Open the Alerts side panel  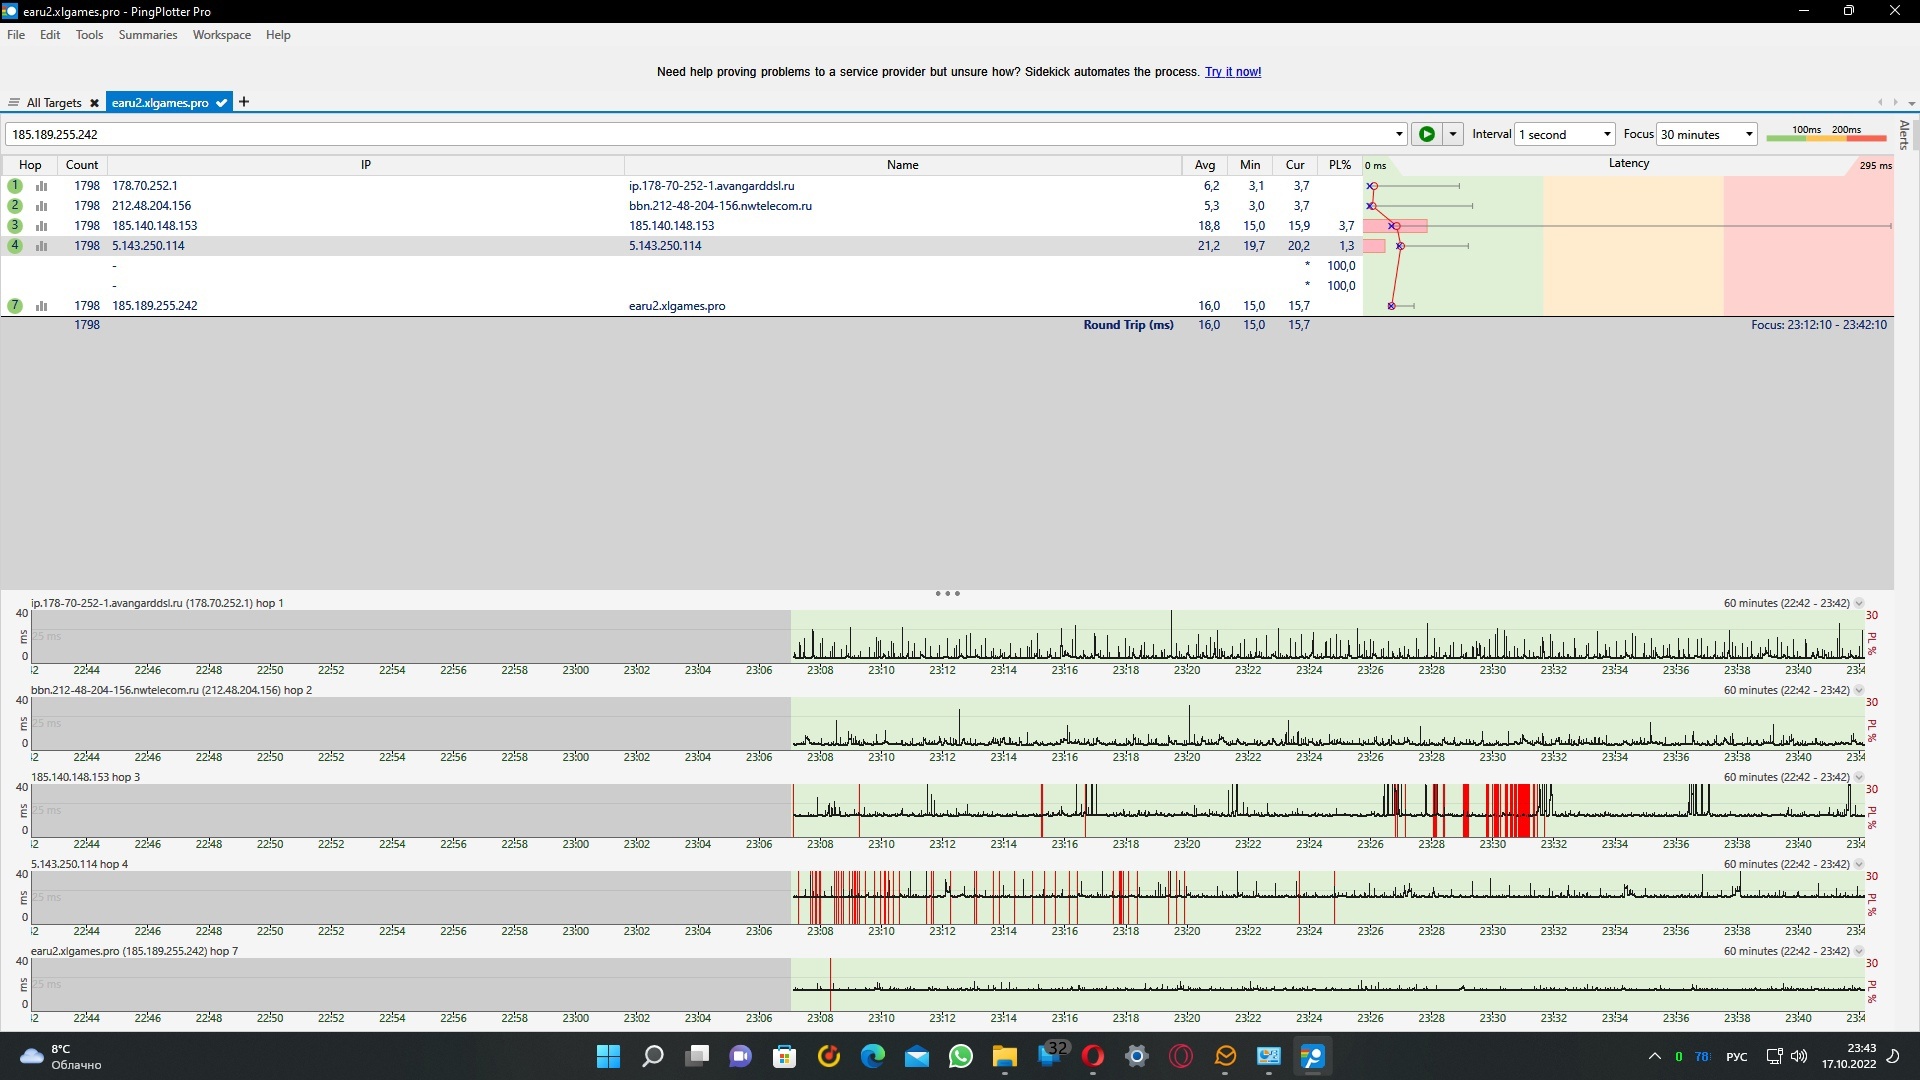(1904, 134)
